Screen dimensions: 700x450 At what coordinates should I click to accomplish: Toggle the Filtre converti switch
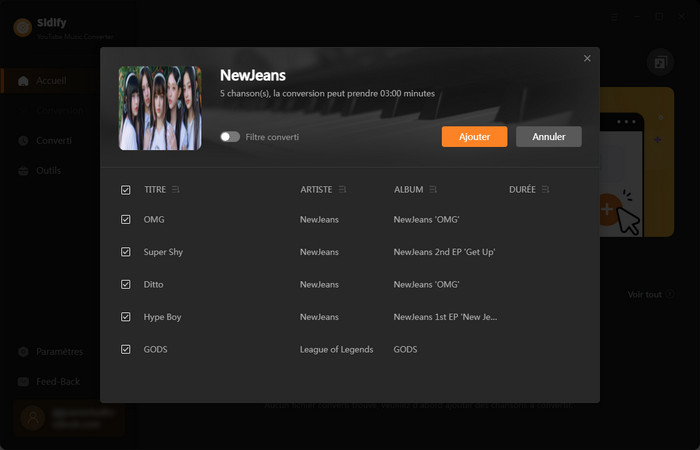(x=230, y=137)
